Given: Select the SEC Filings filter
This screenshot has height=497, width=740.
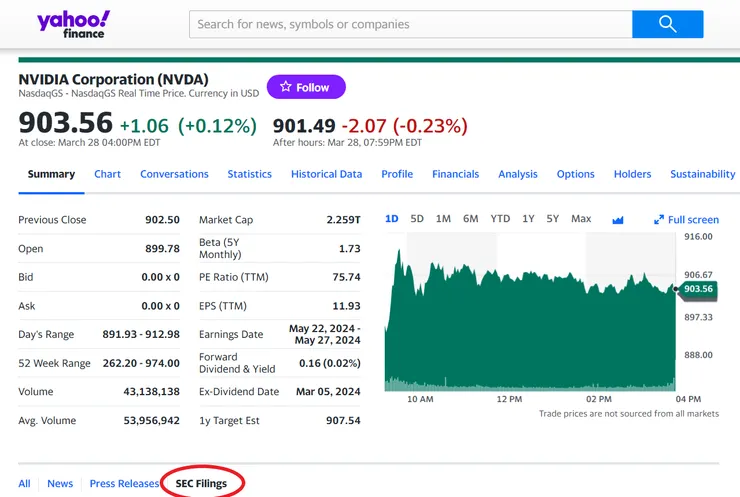Looking at the screenshot, I should coord(201,483).
